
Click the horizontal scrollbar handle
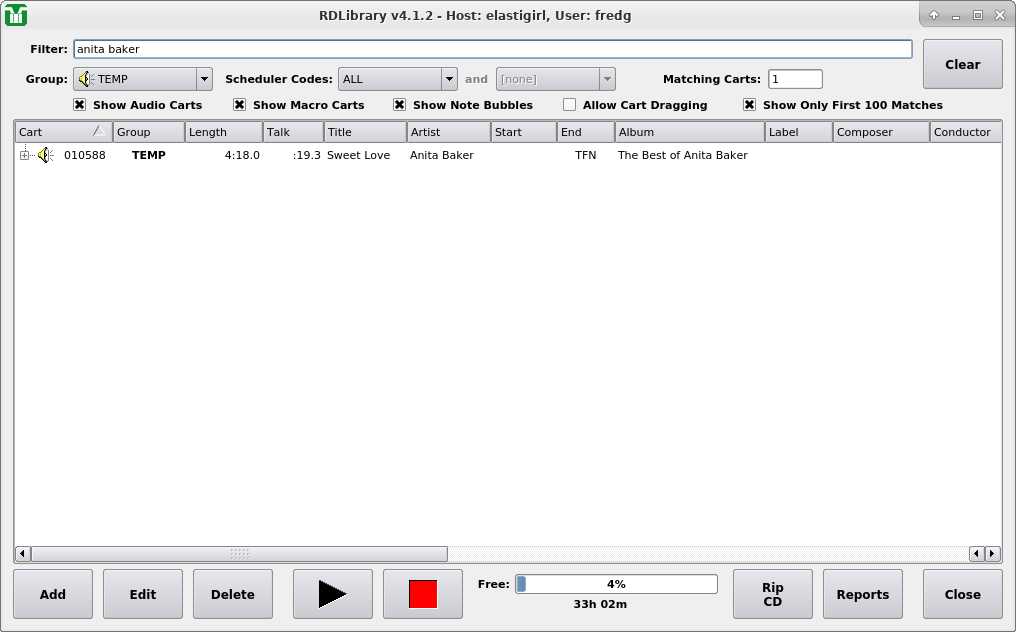(x=239, y=554)
